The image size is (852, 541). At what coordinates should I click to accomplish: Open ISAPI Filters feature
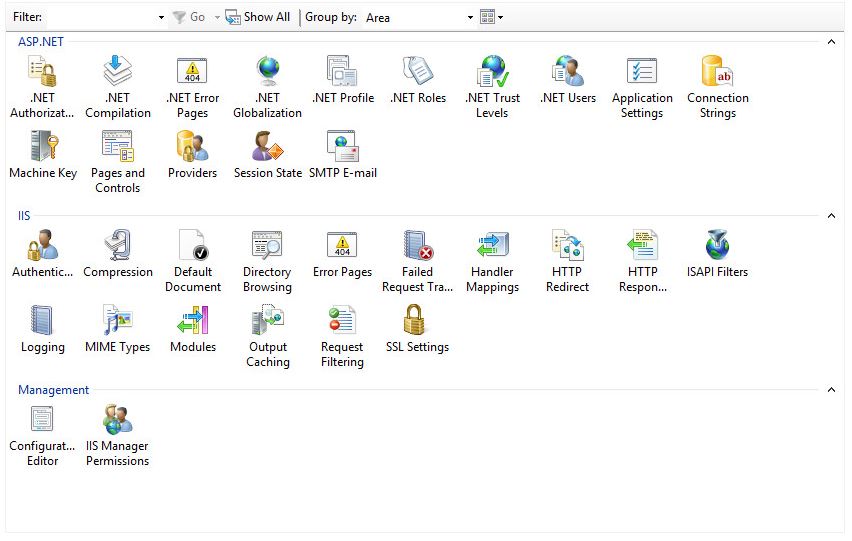717,254
